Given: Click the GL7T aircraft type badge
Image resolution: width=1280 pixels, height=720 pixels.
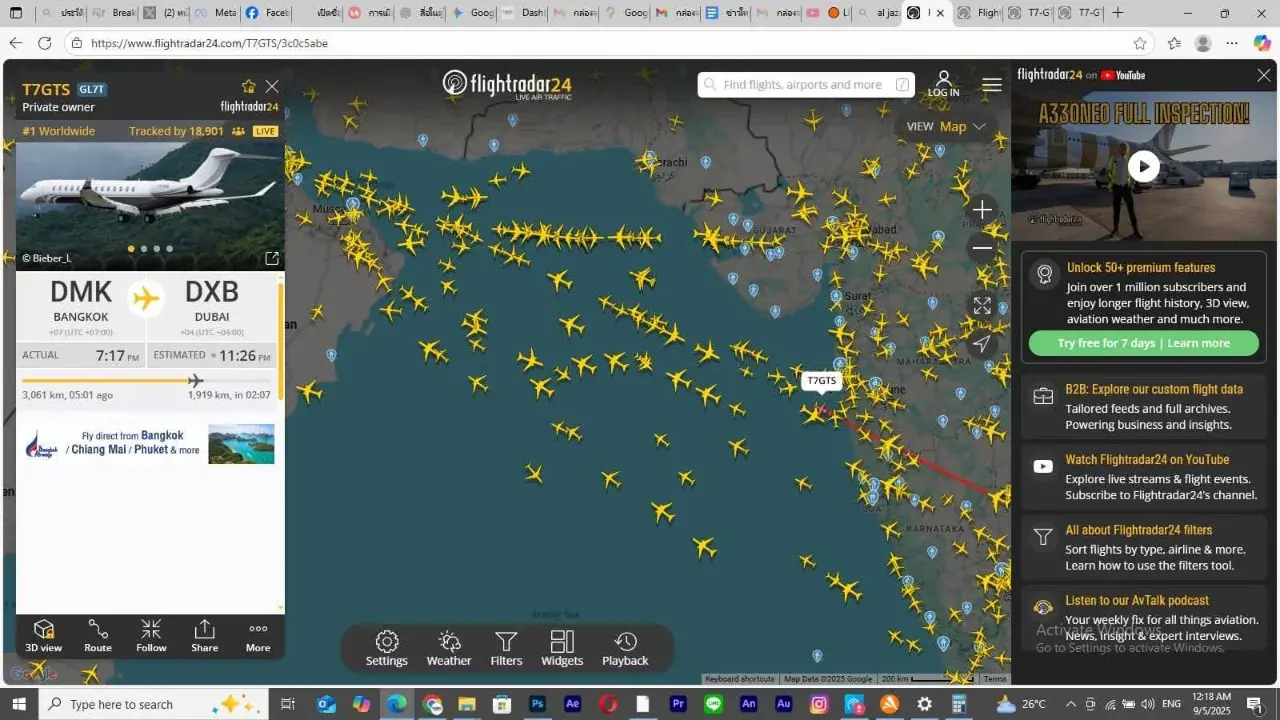Looking at the screenshot, I should tap(92, 89).
